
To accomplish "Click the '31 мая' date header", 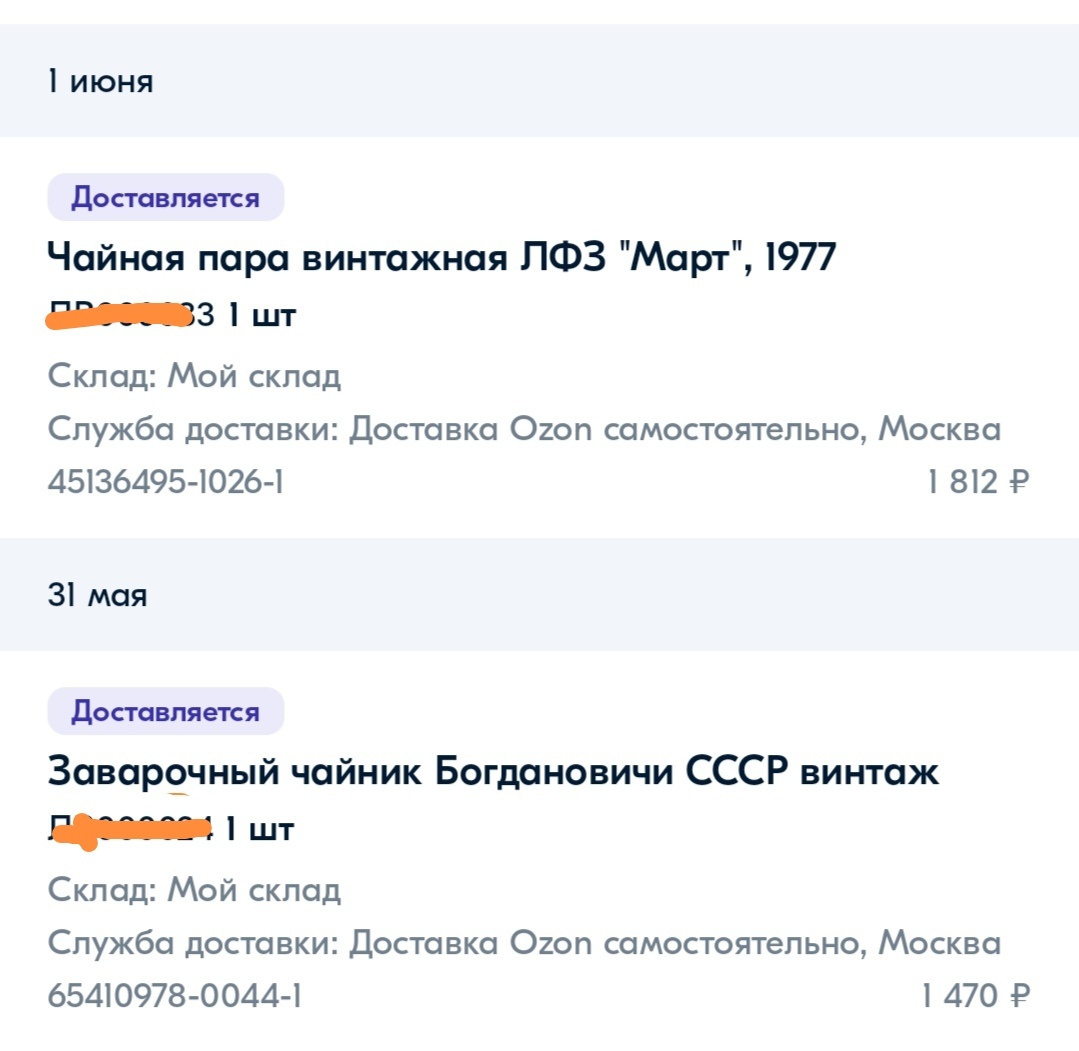I will point(97,595).
